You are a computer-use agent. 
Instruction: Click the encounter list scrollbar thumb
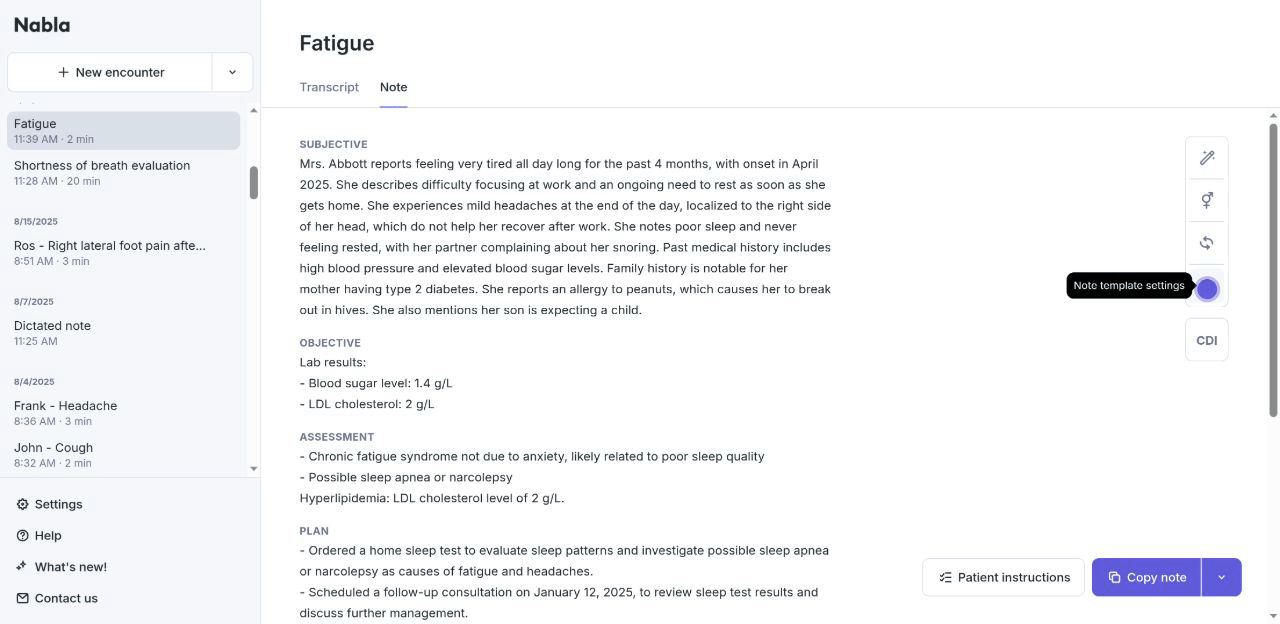point(254,182)
